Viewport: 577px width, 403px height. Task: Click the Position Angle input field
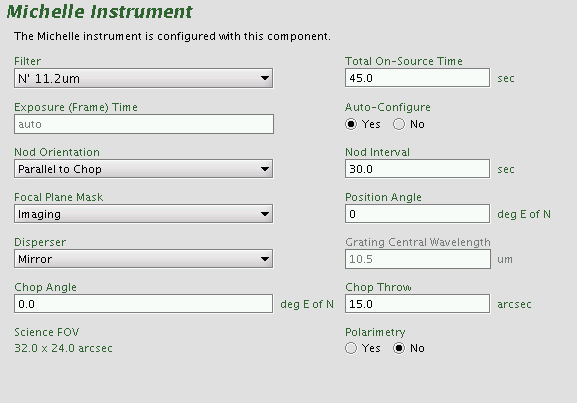tap(417, 214)
